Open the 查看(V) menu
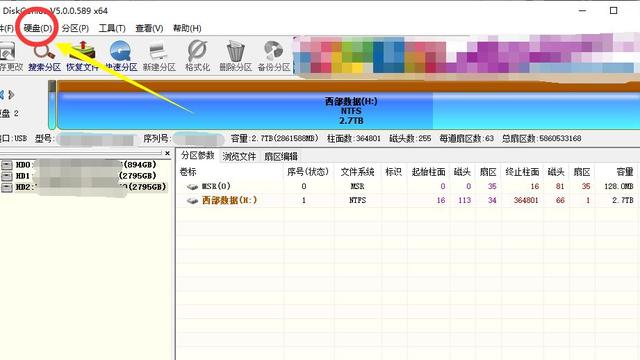The image size is (640, 360). click(149, 28)
